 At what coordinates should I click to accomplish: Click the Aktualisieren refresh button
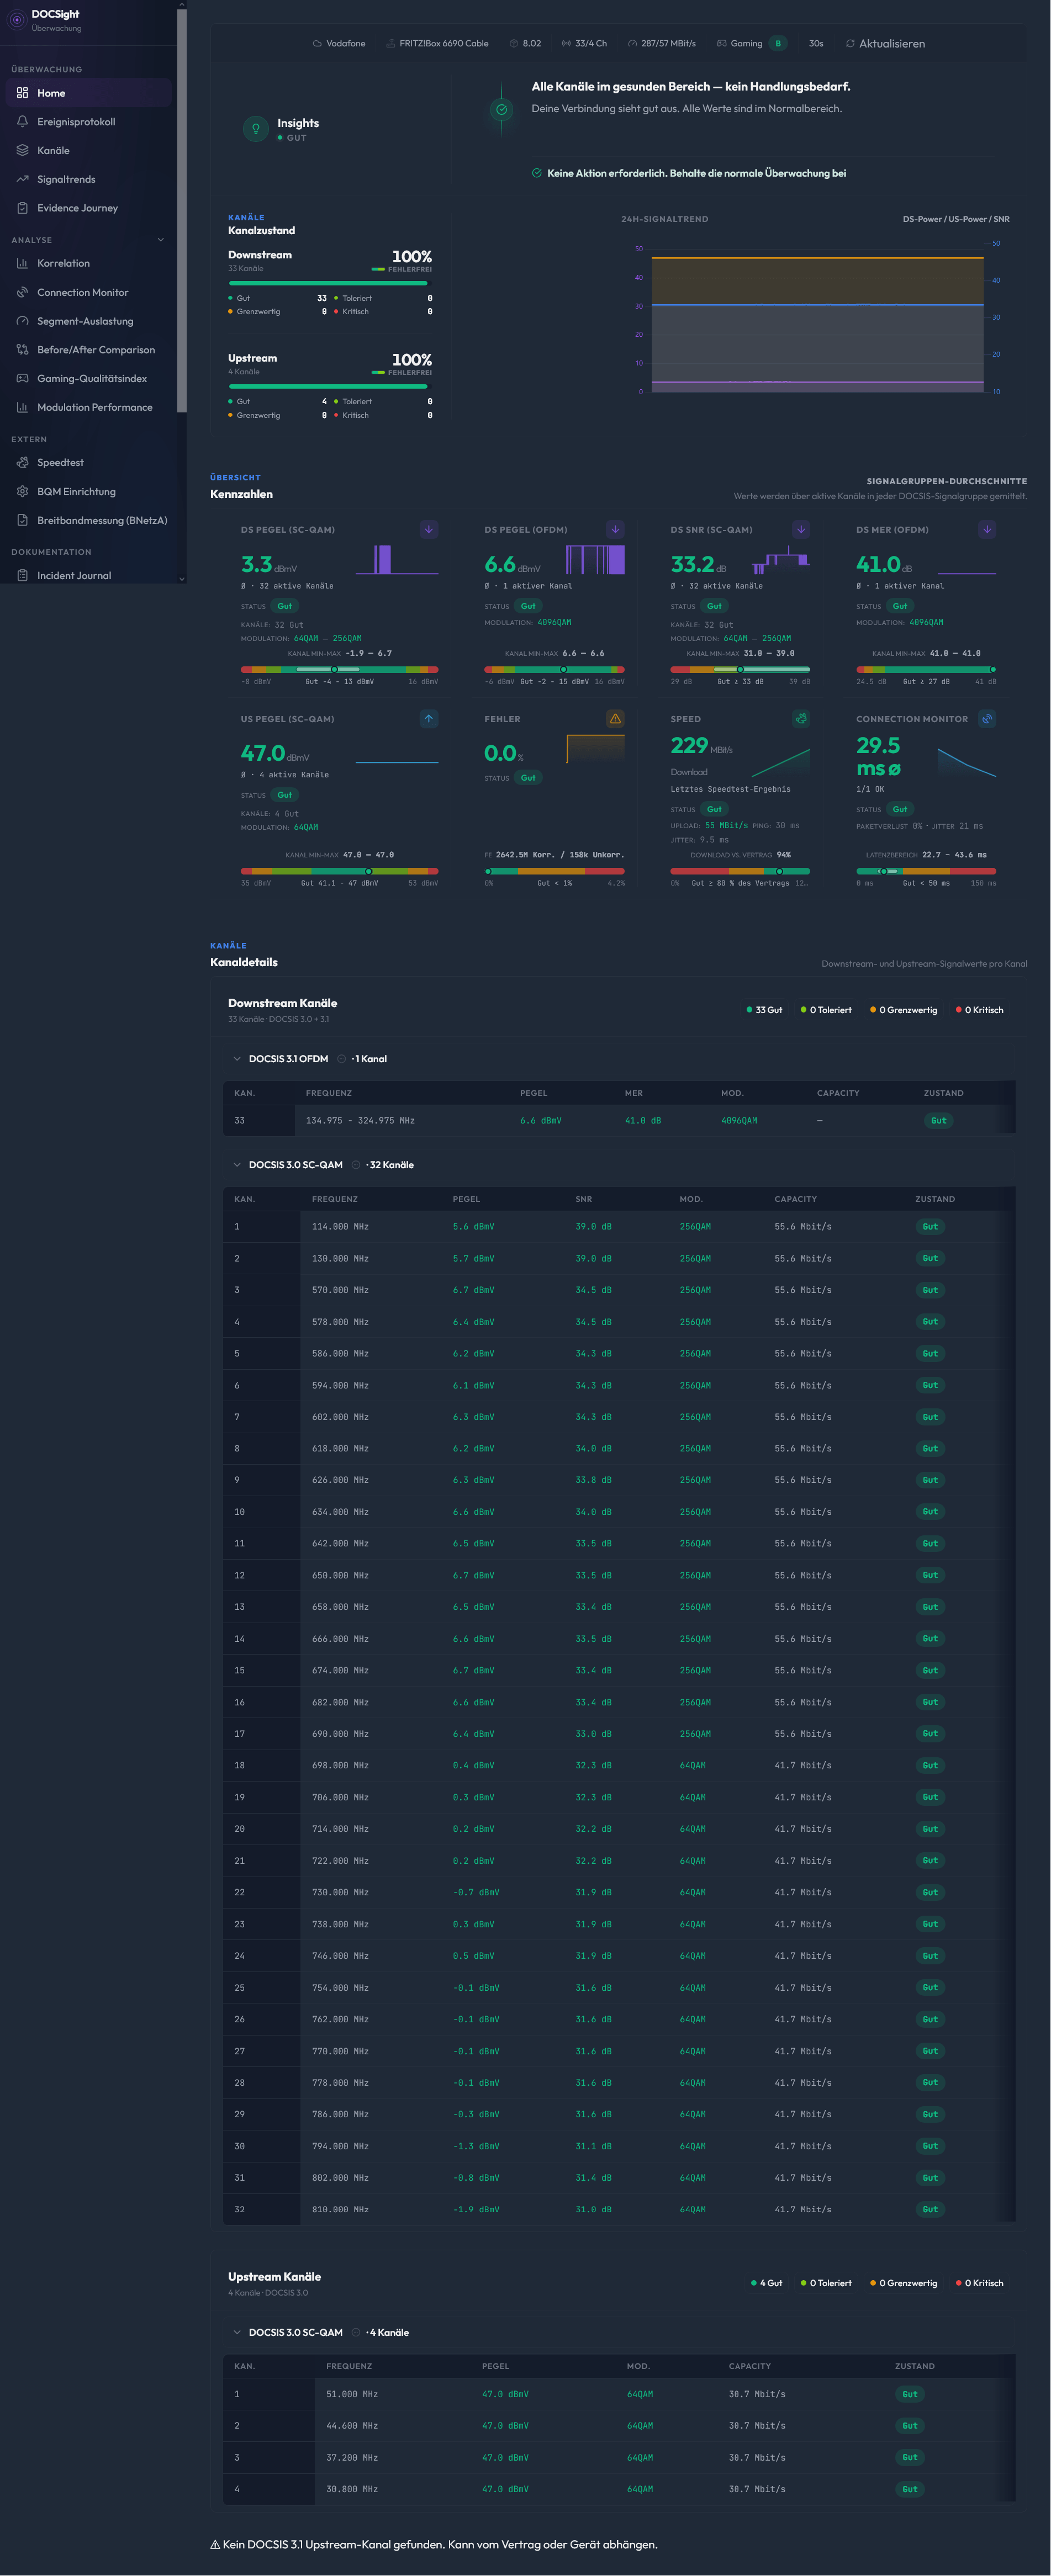(885, 44)
